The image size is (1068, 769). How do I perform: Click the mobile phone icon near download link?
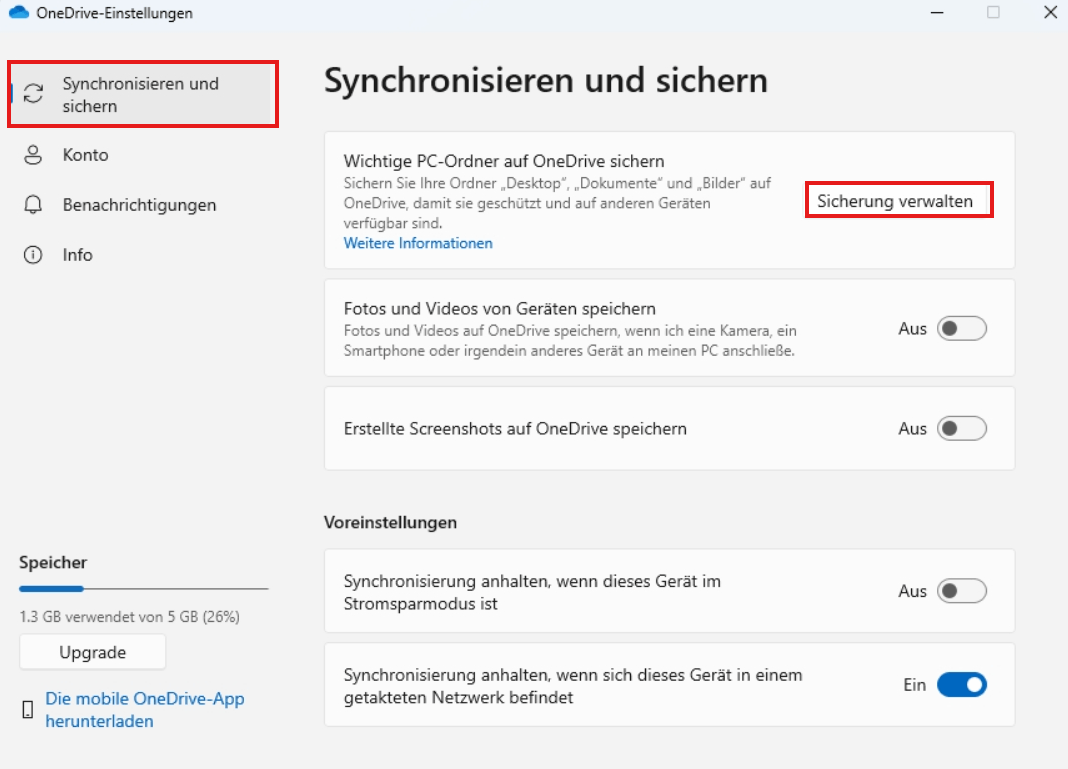coord(28,710)
